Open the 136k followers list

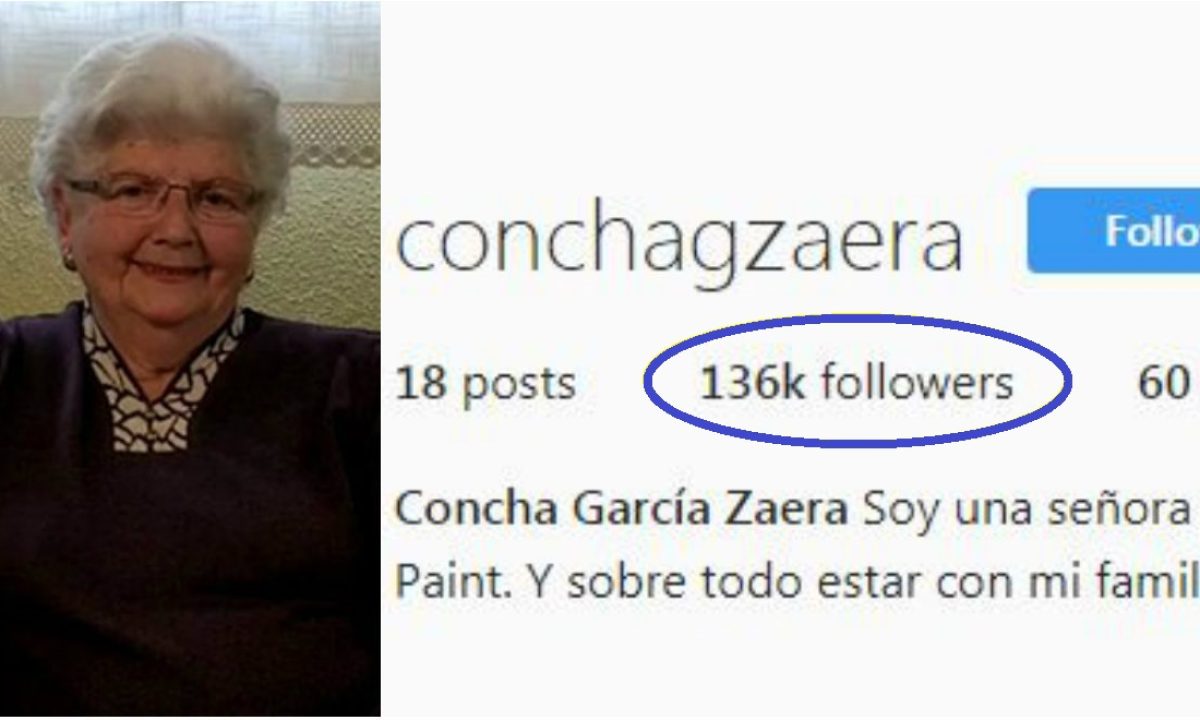pyautogui.click(x=856, y=383)
